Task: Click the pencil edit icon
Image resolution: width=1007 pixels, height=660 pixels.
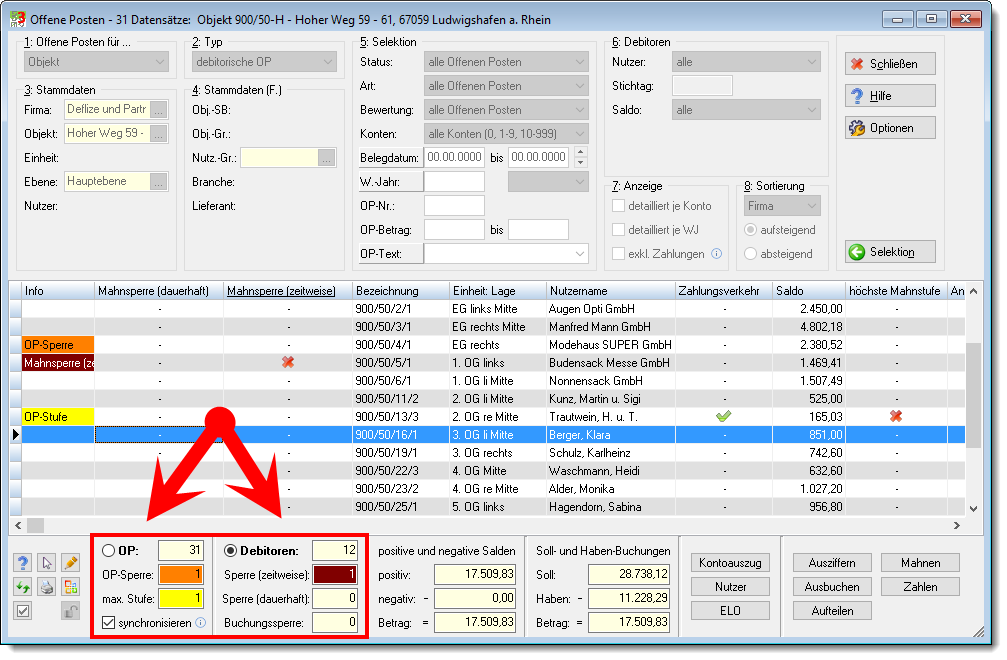Action: (x=71, y=563)
